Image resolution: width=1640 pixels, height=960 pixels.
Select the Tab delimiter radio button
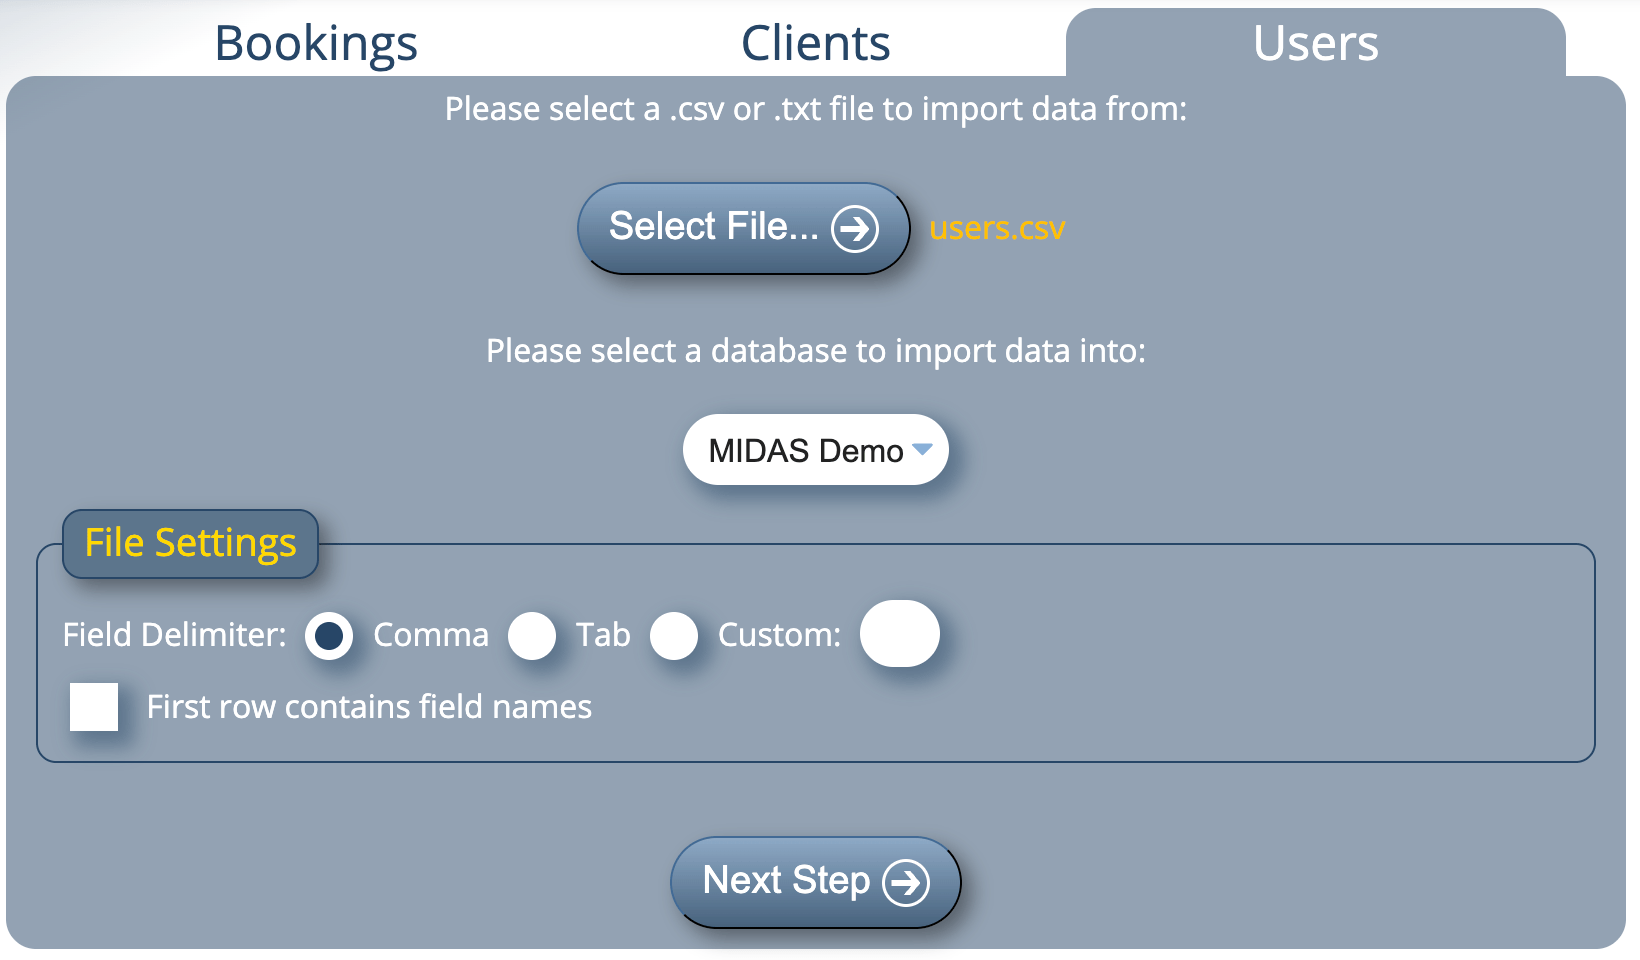[x=533, y=635]
